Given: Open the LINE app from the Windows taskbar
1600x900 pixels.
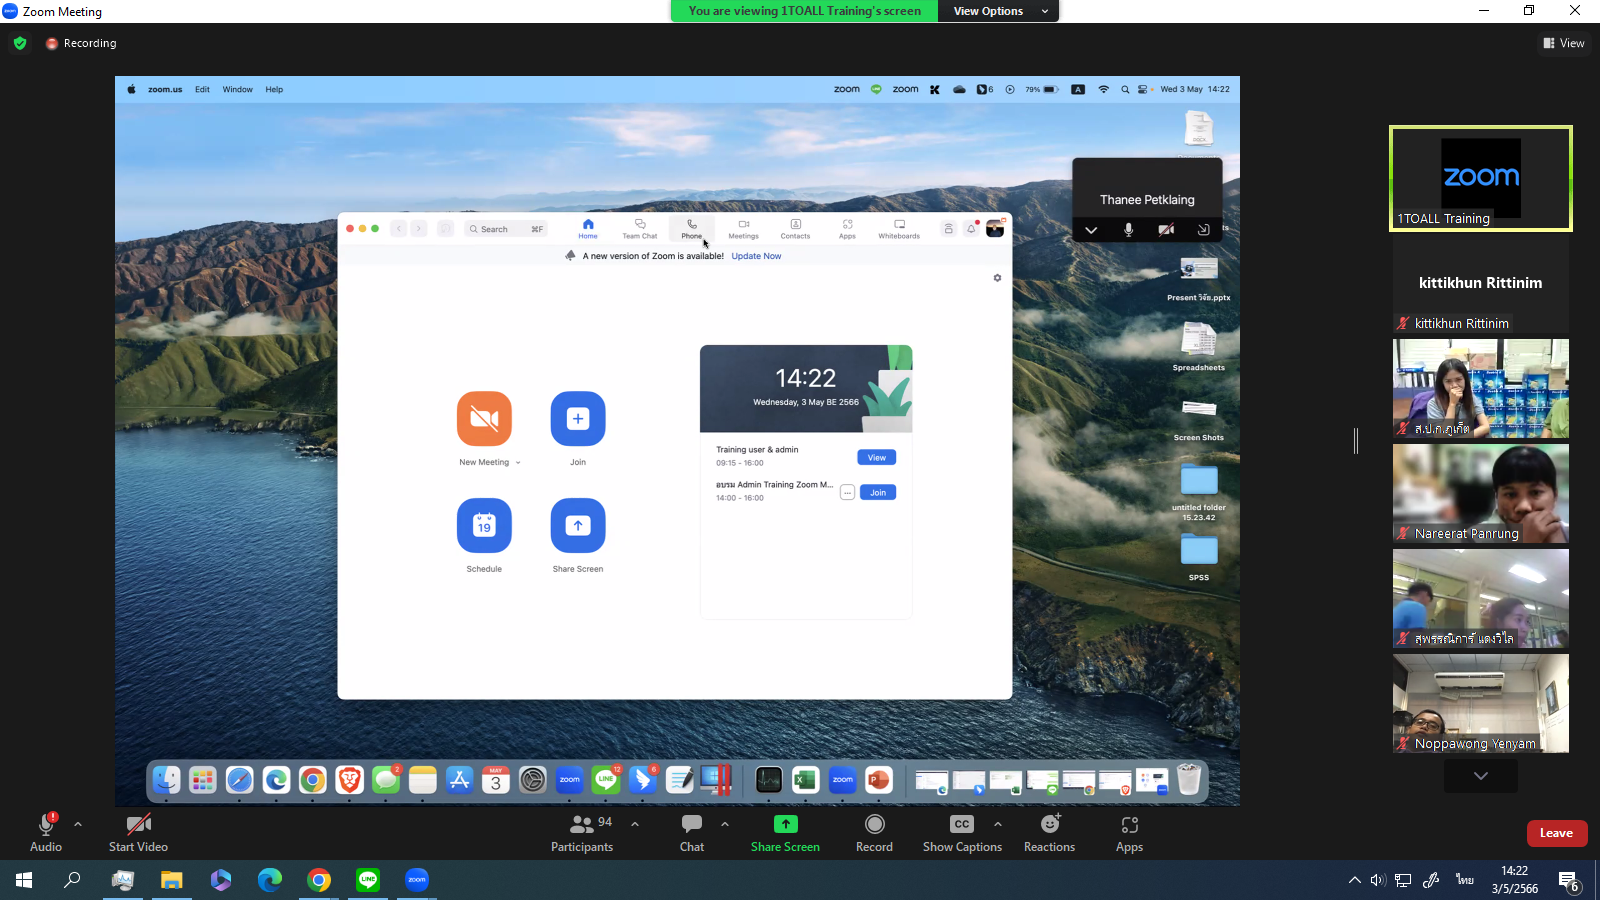Looking at the screenshot, I should [368, 880].
